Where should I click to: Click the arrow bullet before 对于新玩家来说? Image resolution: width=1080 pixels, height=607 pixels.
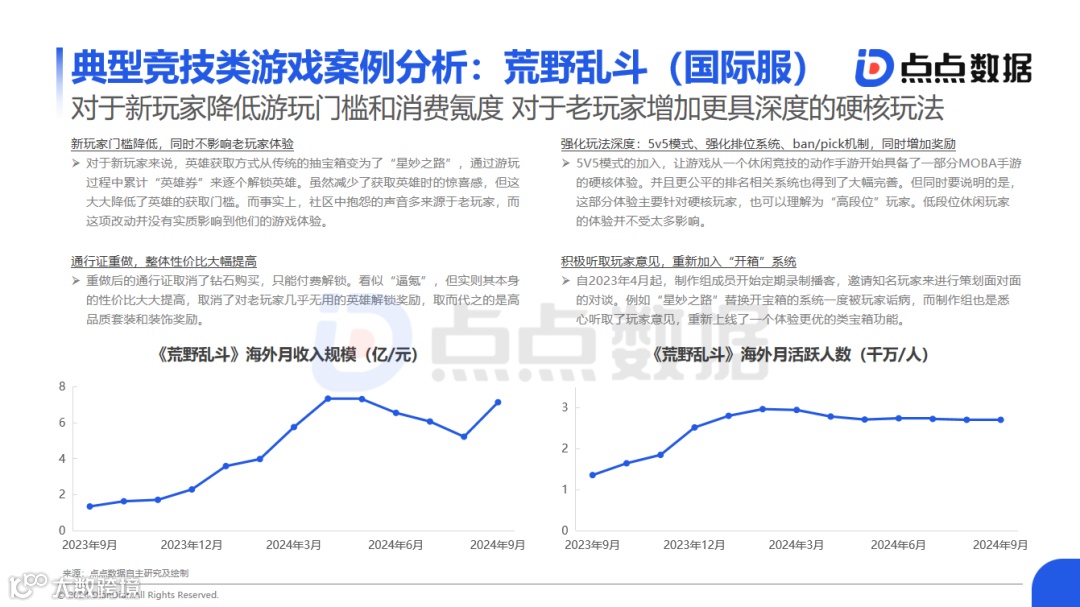76,163
